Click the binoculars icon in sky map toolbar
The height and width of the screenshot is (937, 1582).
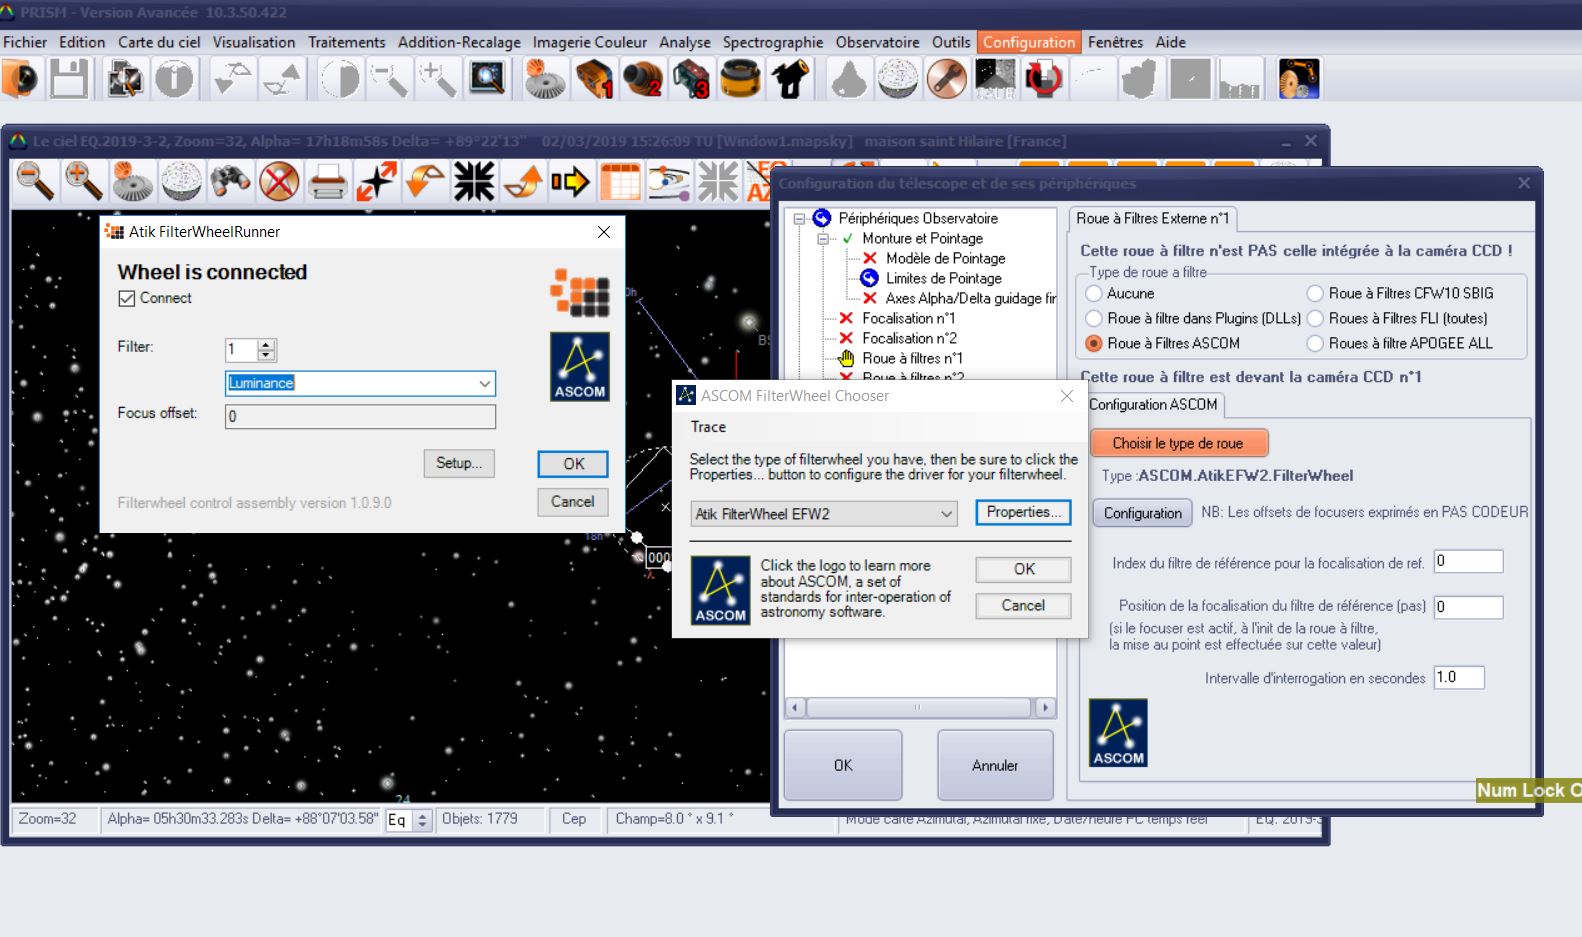[230, 181]
